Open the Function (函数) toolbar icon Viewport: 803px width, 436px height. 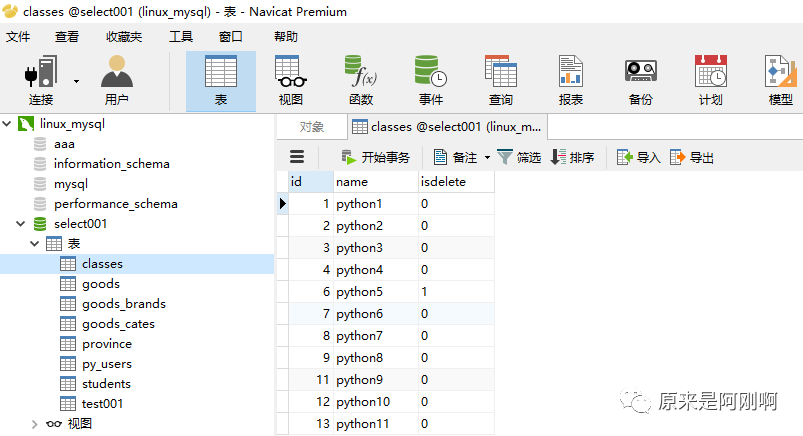coord(361,80)
